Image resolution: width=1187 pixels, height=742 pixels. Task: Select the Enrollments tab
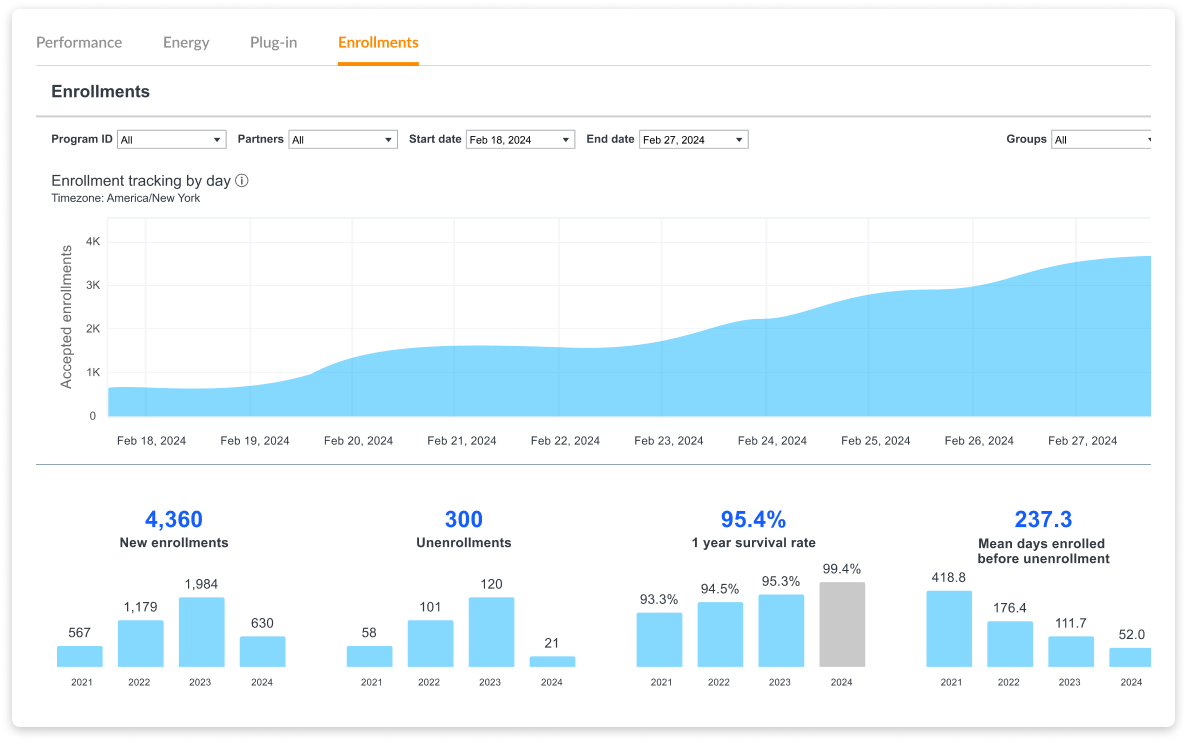(x=378, y=43)
